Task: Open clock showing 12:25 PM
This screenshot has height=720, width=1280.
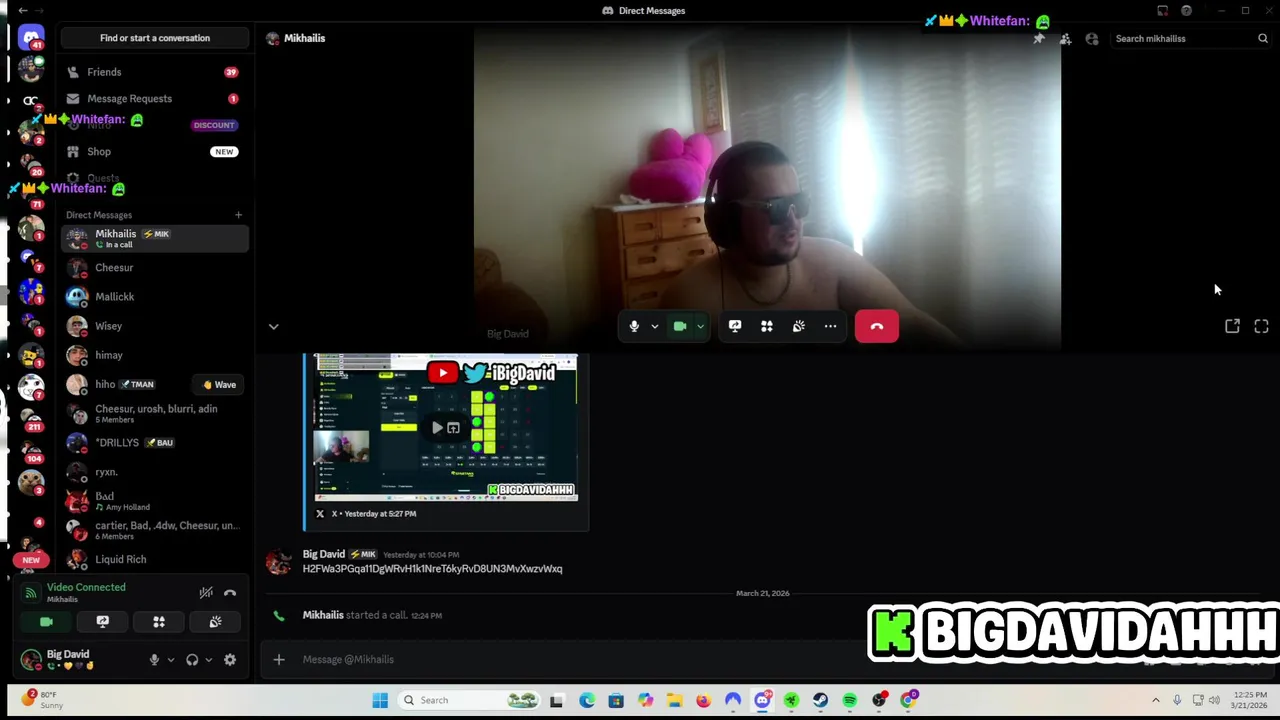Action: 1250,700
